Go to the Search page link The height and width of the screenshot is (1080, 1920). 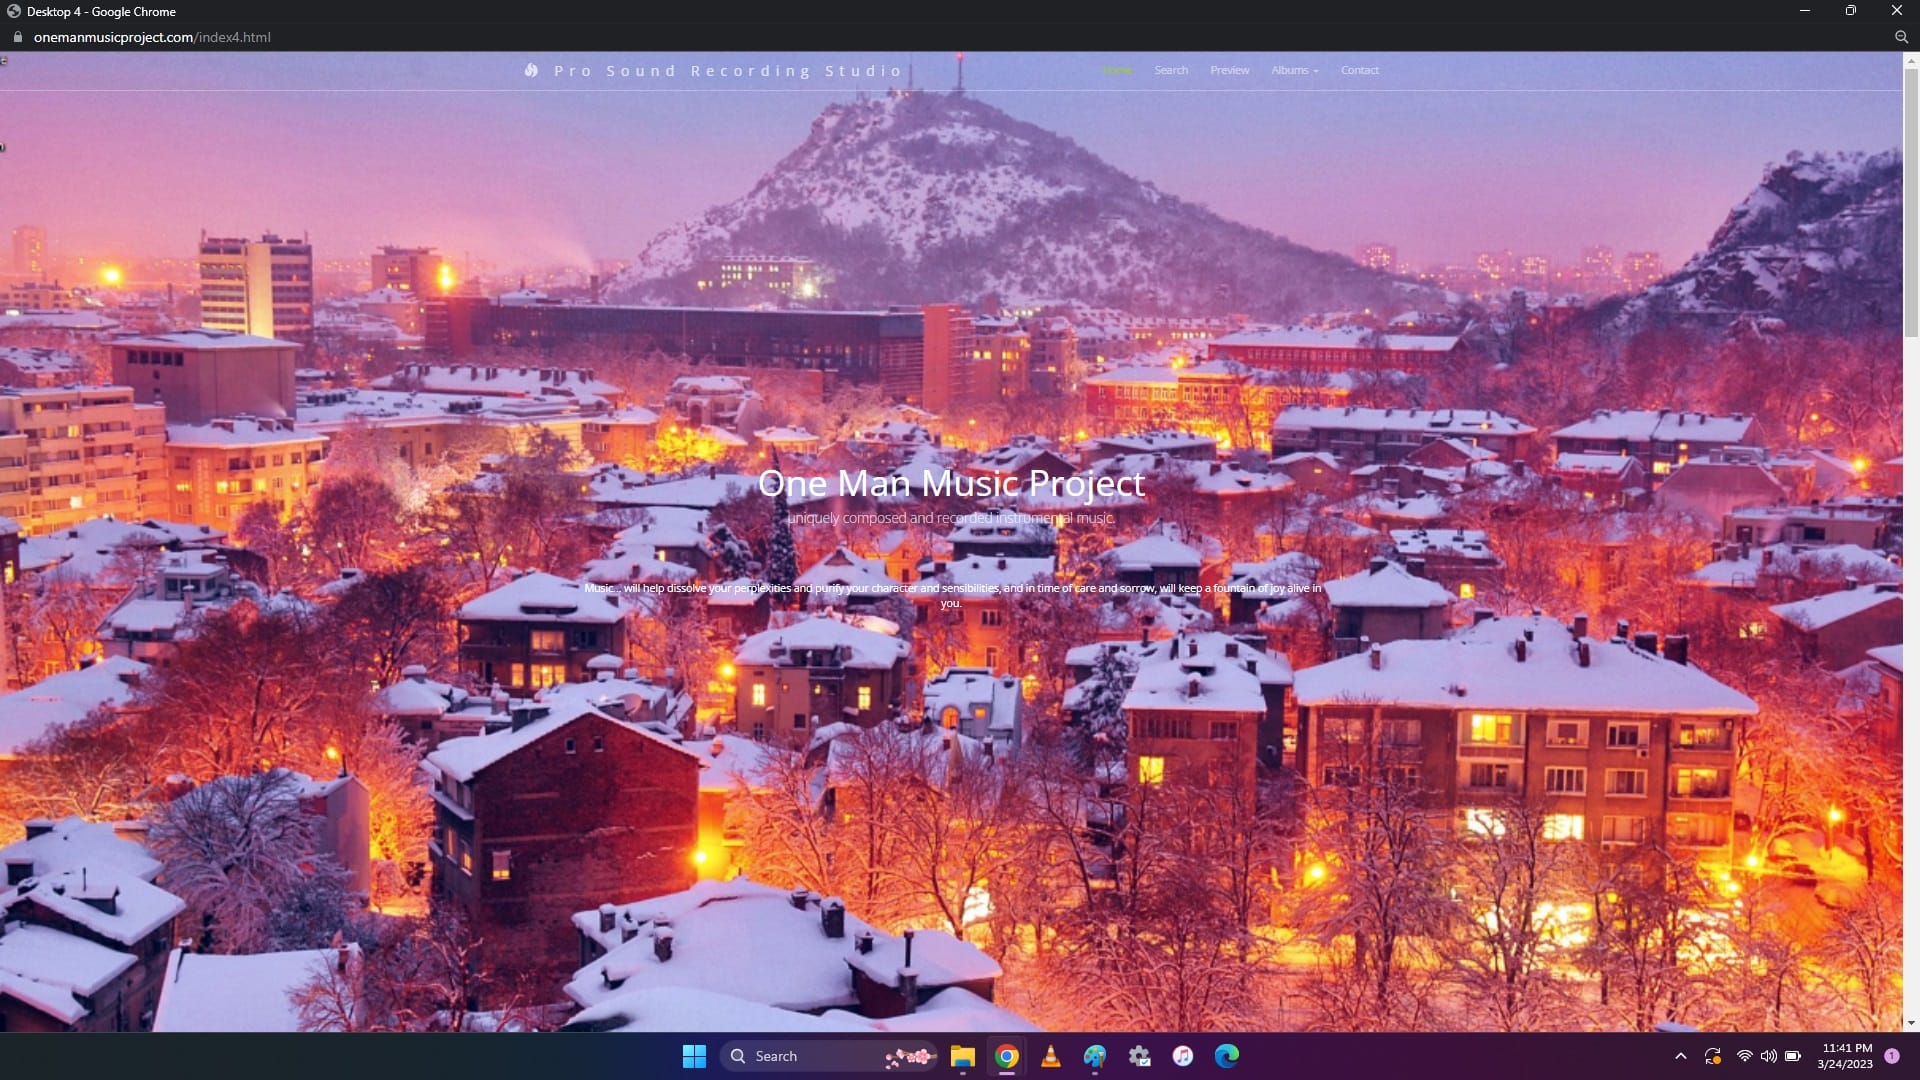[x=1171, y=70]
